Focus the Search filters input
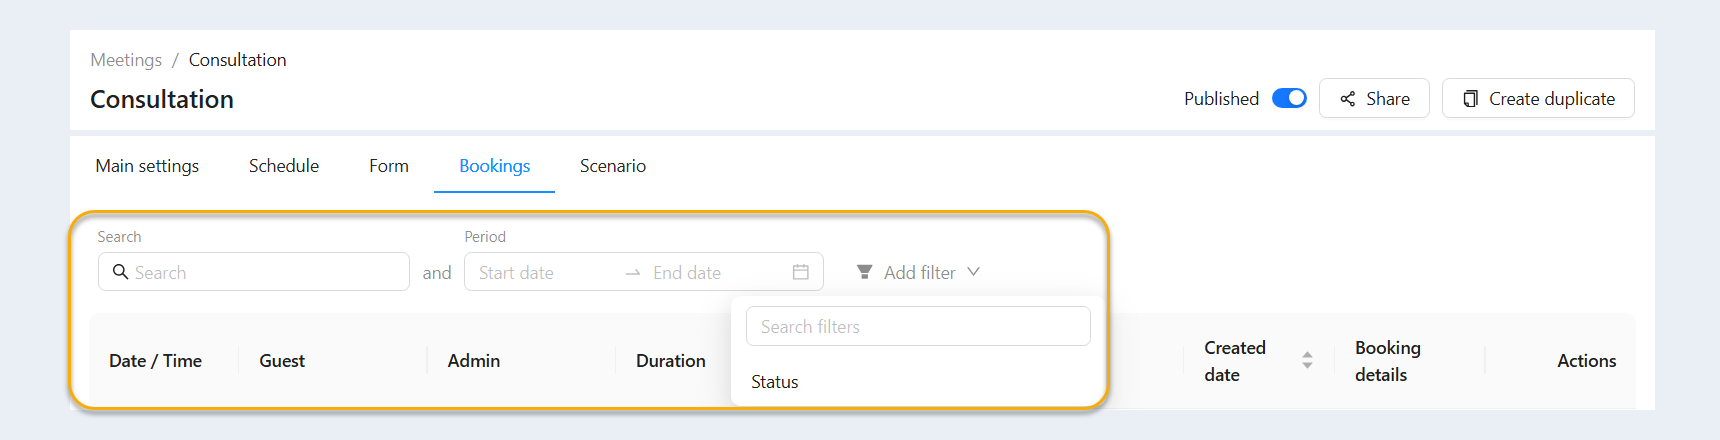Viewport: 1720px width, 440px height. [x=918, y=326]
